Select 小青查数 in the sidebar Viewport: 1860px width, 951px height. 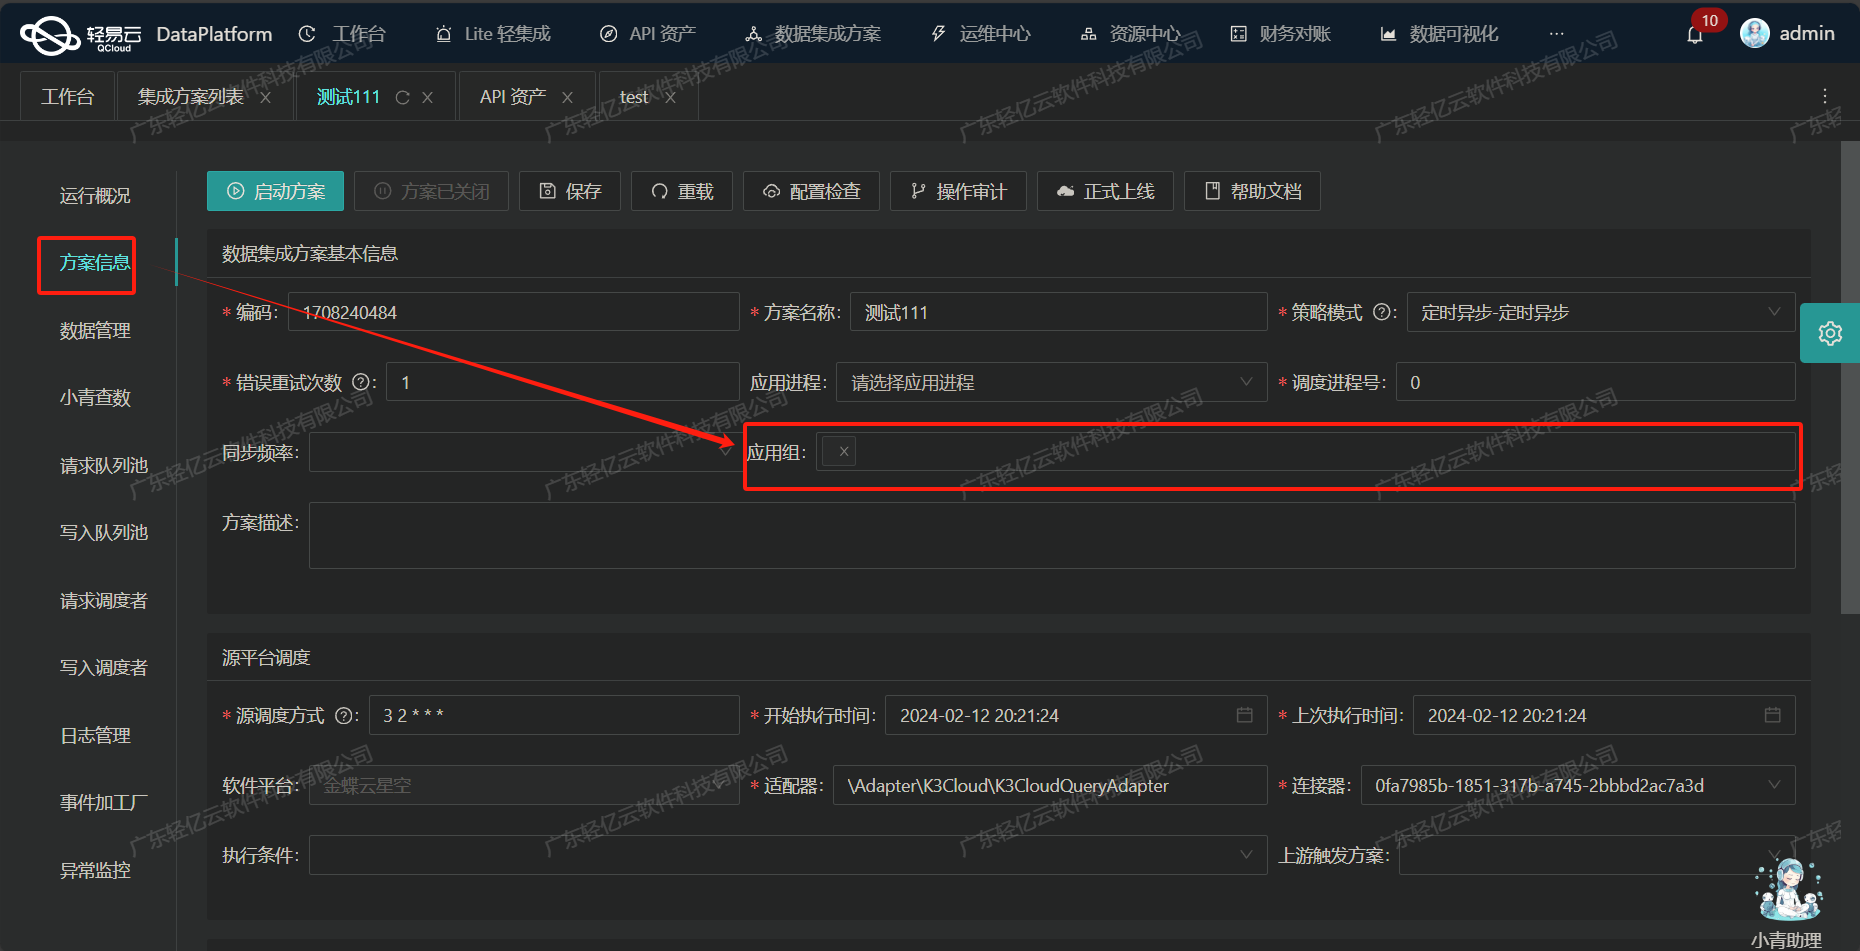pyautogui.click(x=95, y=397)
